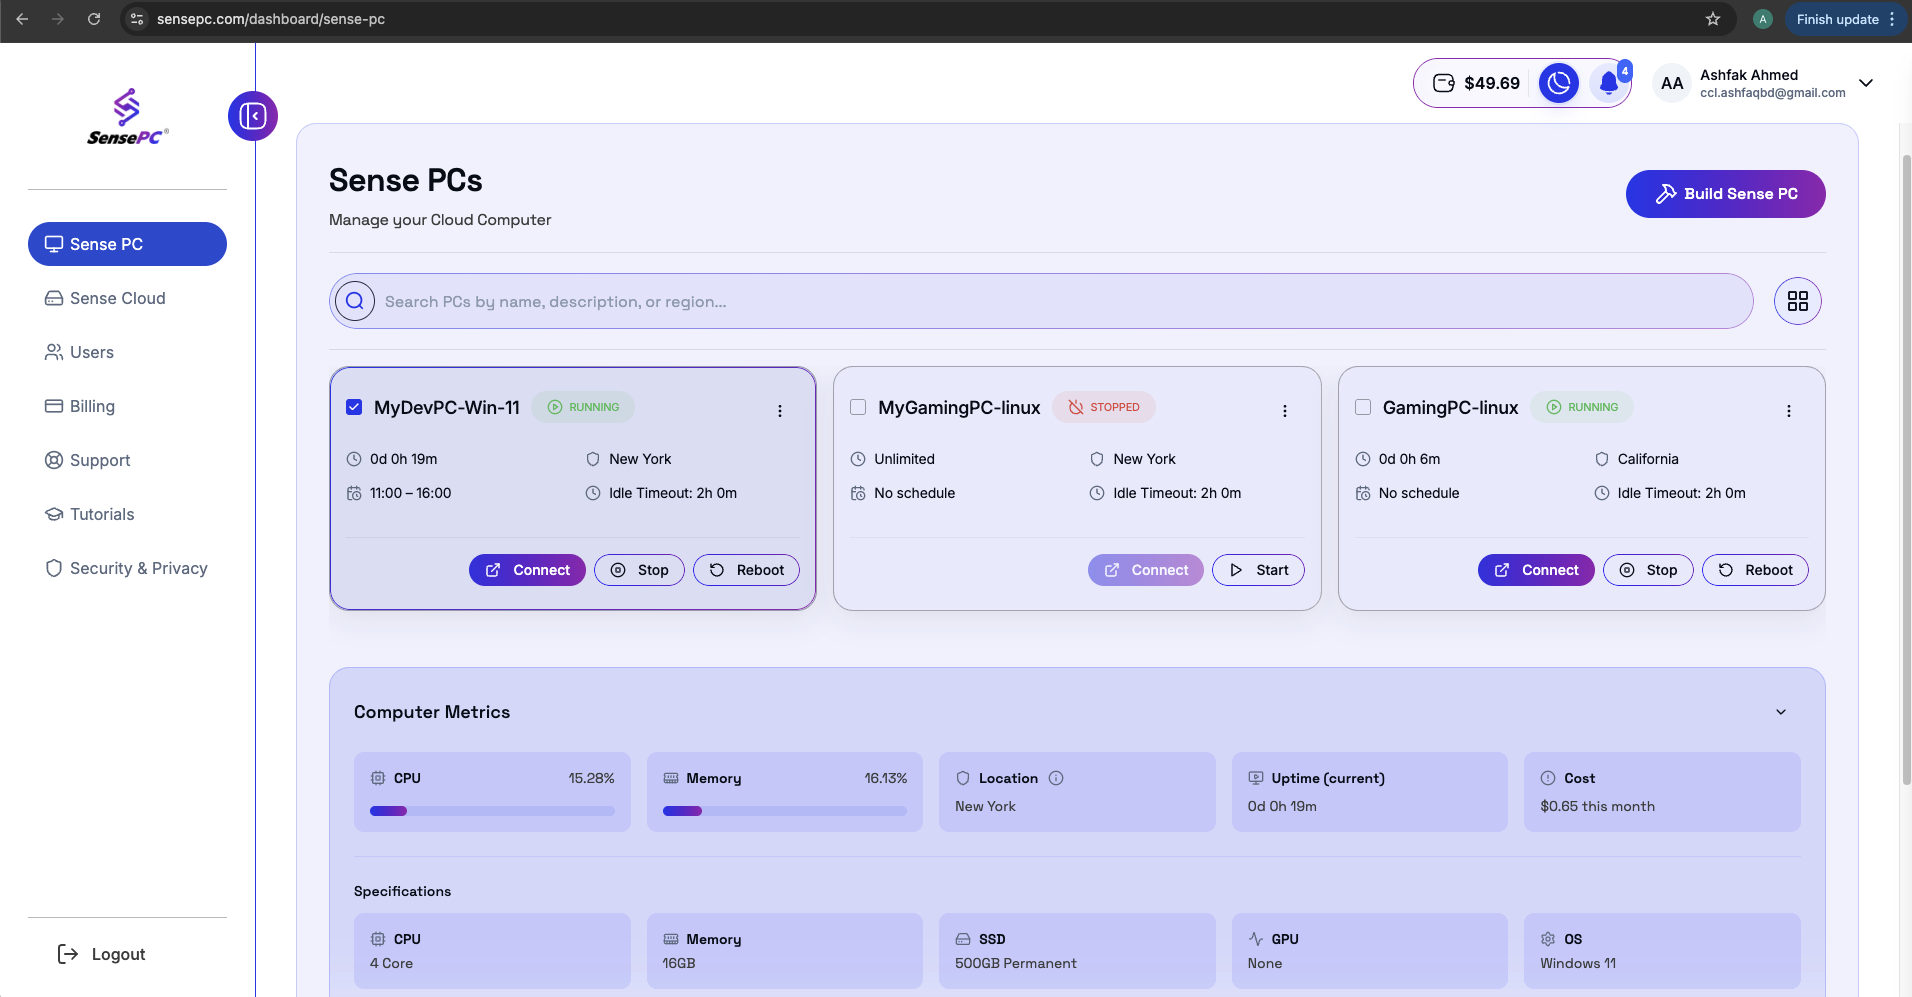
Task: Click the clock usage icon in header
Action: [x=1558, y=83]
